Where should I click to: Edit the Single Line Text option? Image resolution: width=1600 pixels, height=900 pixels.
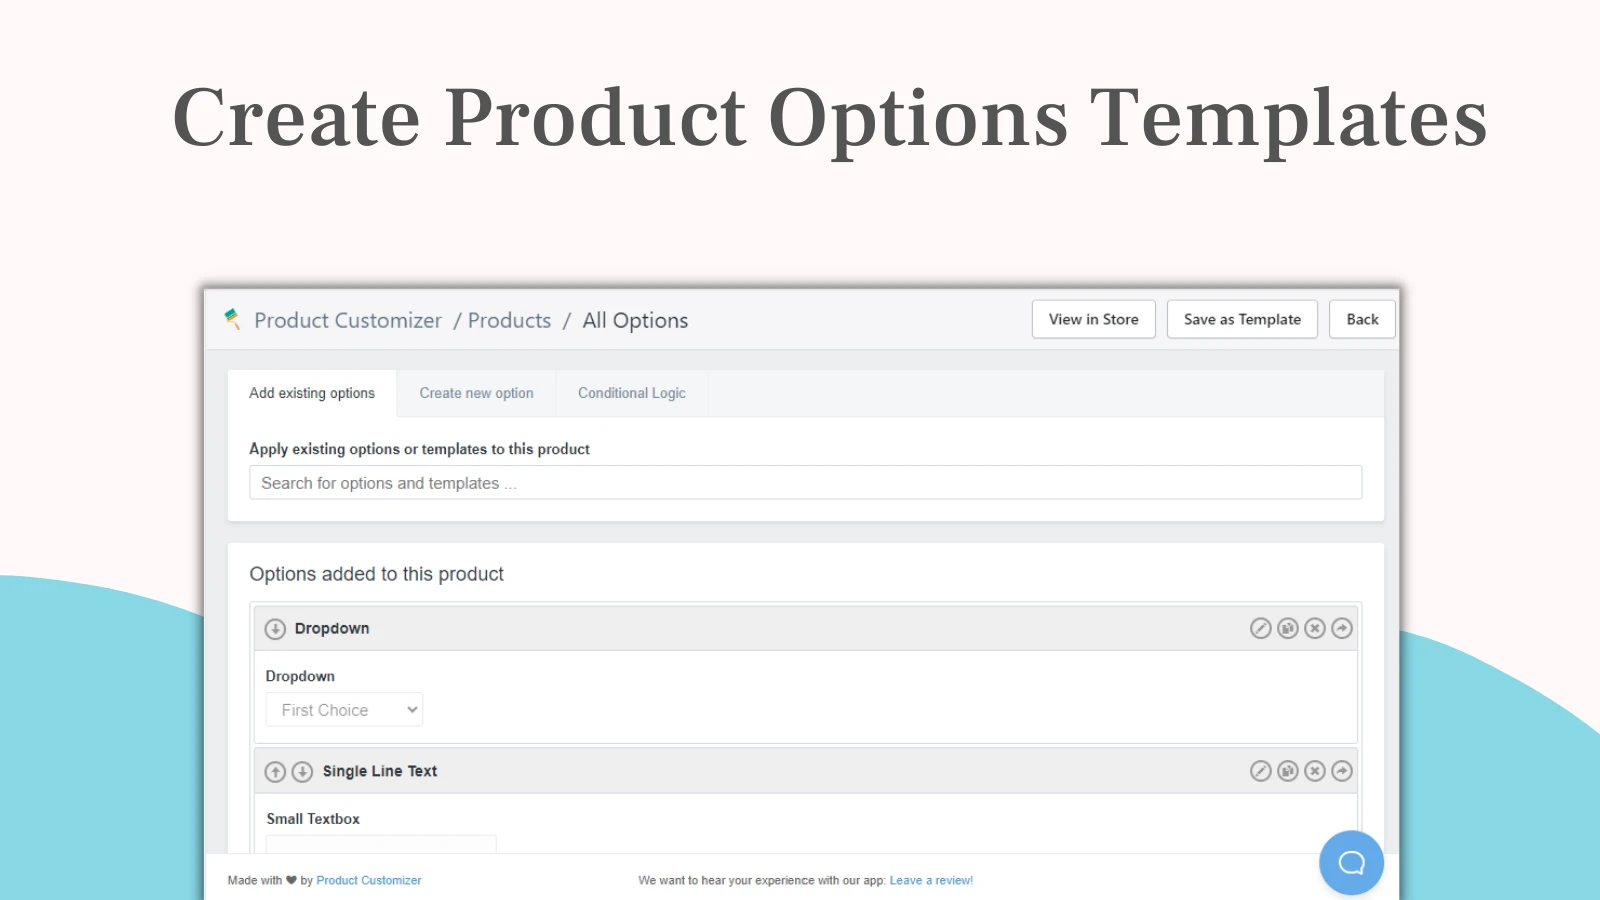[1260, 771]
